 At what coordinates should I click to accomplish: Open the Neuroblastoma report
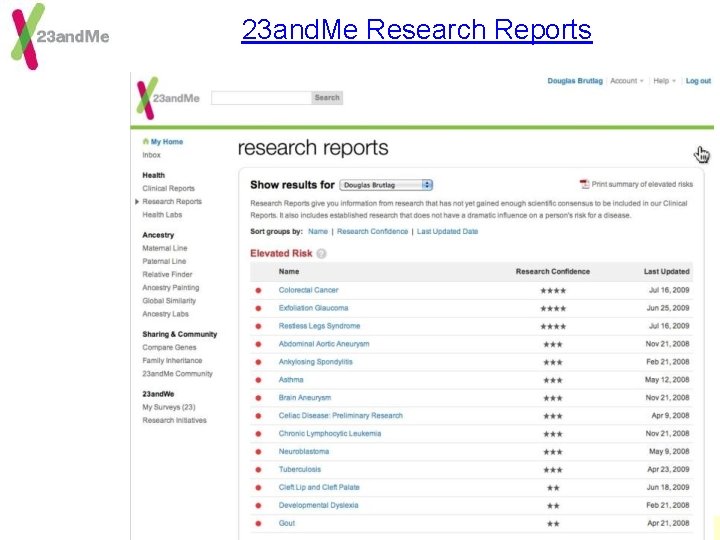point(304,451)
